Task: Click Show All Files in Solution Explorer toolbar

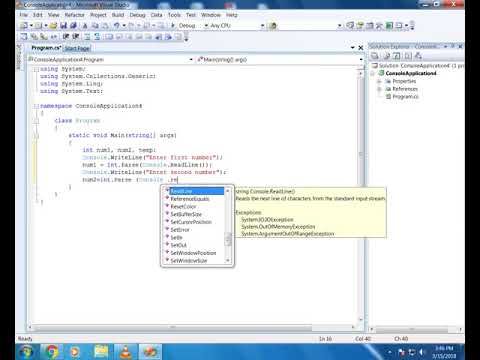Action: [387, 56]
